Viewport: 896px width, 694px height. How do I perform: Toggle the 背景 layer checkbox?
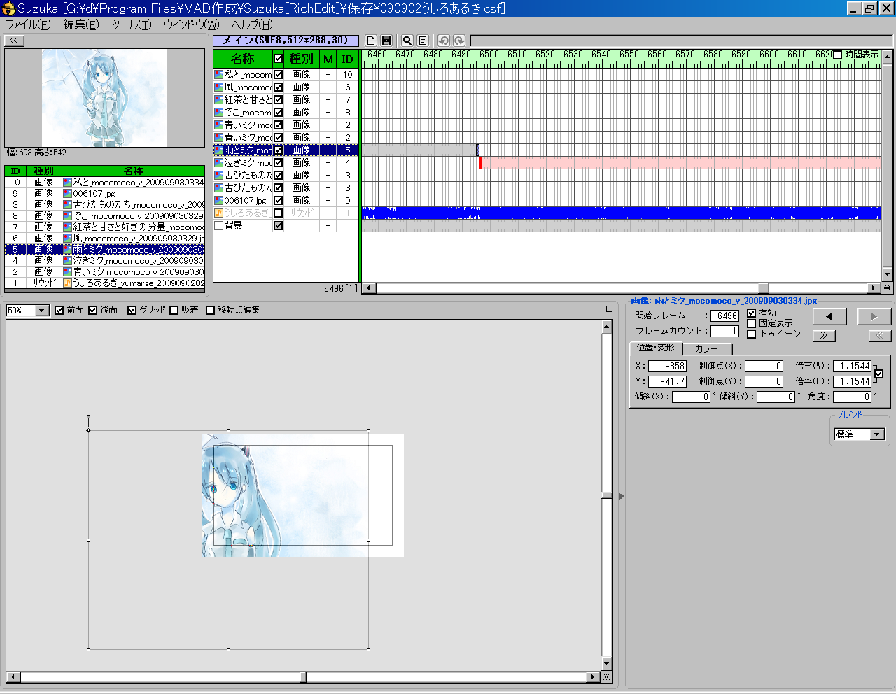pyautogui.click(x=278, y=225)
